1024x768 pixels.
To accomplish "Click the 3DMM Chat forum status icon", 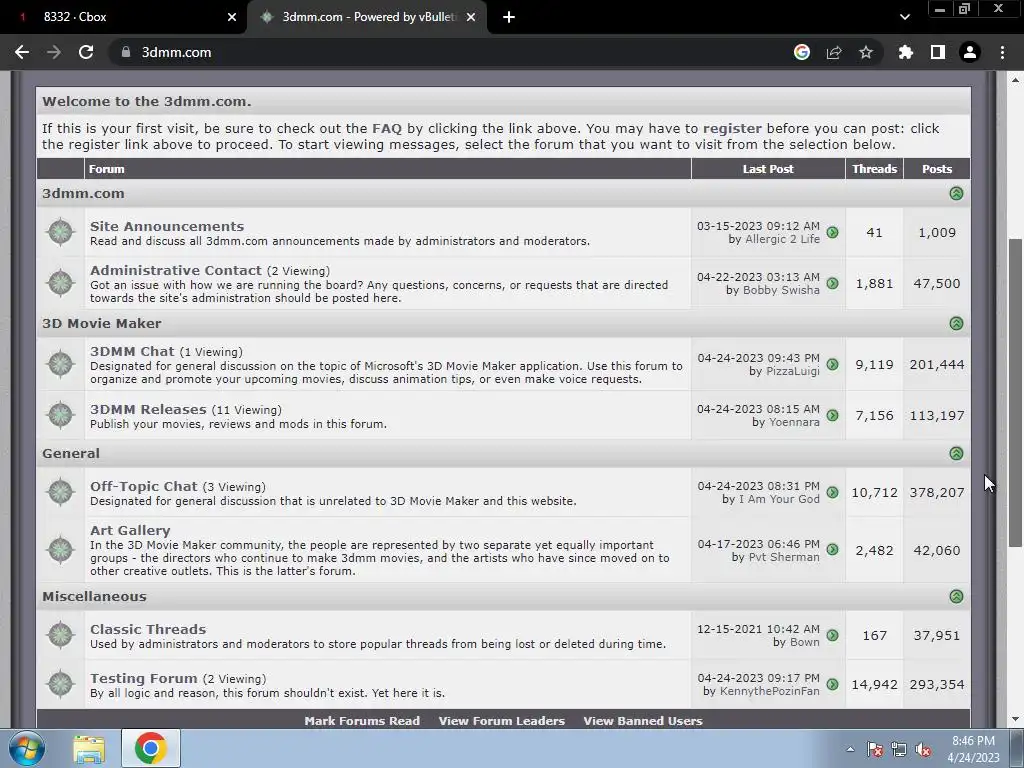I will (x=60, y=364).
